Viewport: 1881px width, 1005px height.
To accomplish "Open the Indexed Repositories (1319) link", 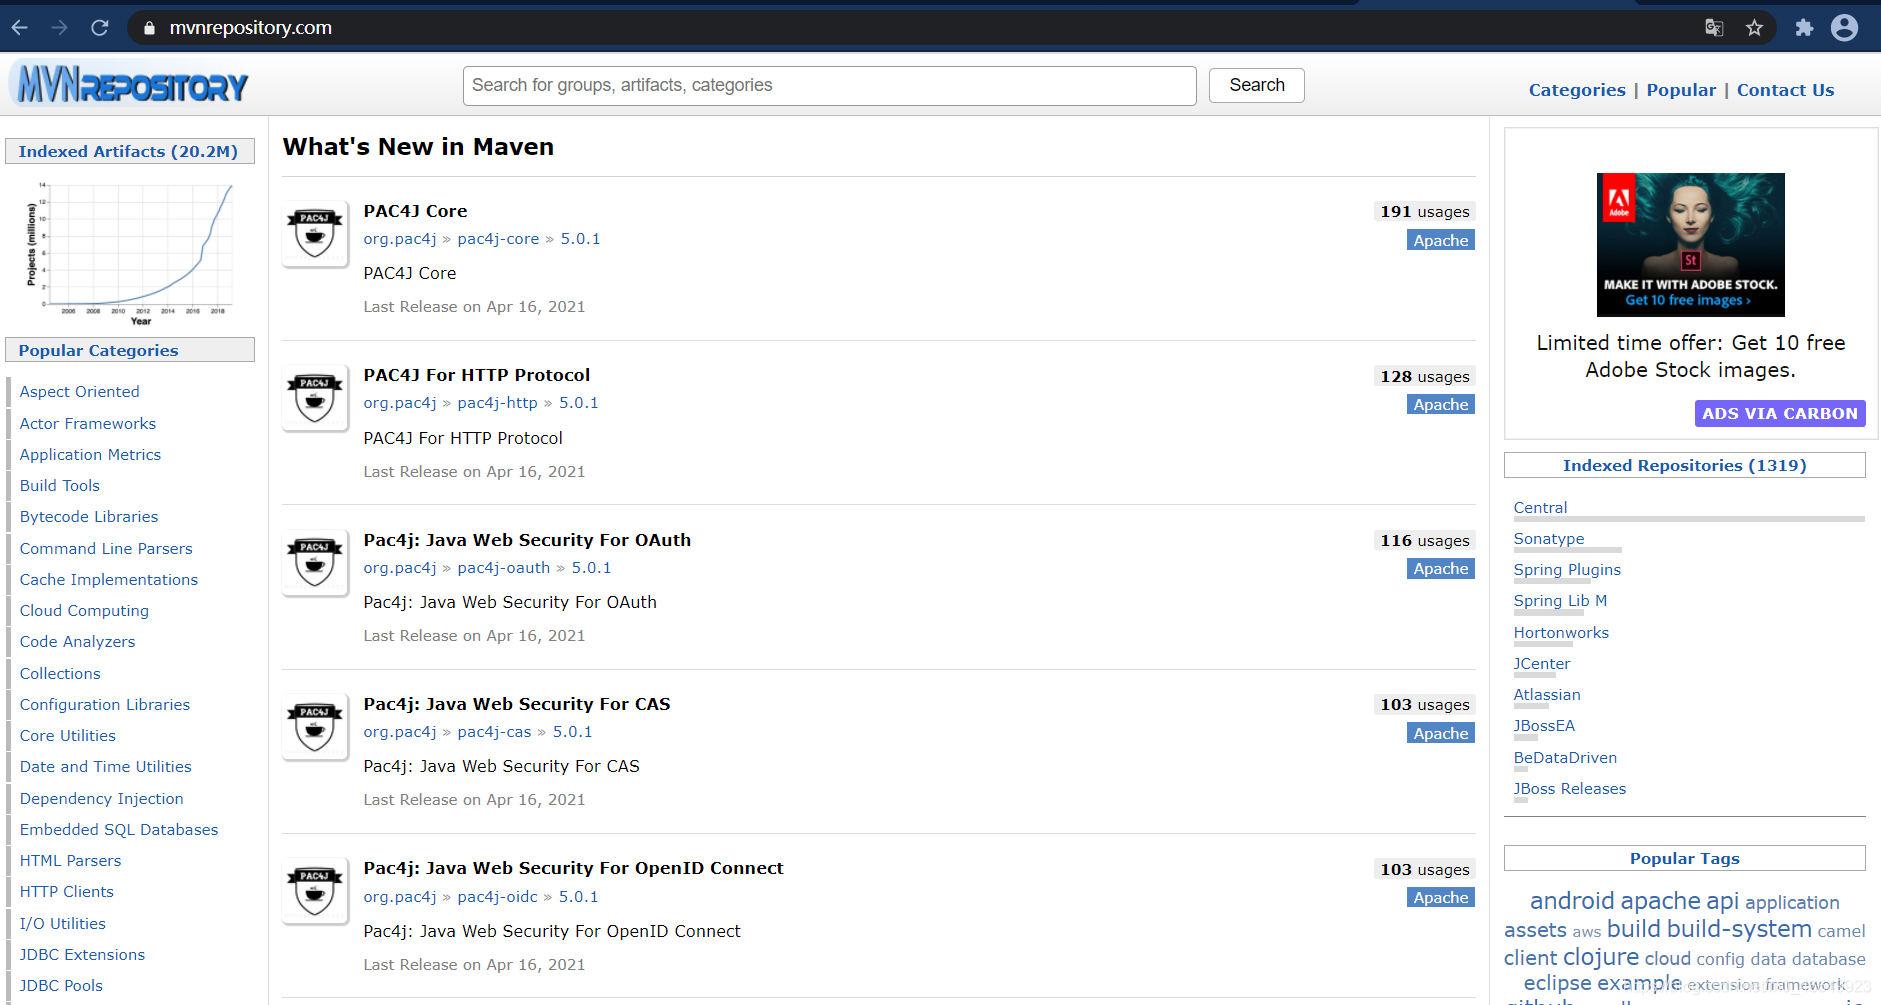I will coord(1685,466).
